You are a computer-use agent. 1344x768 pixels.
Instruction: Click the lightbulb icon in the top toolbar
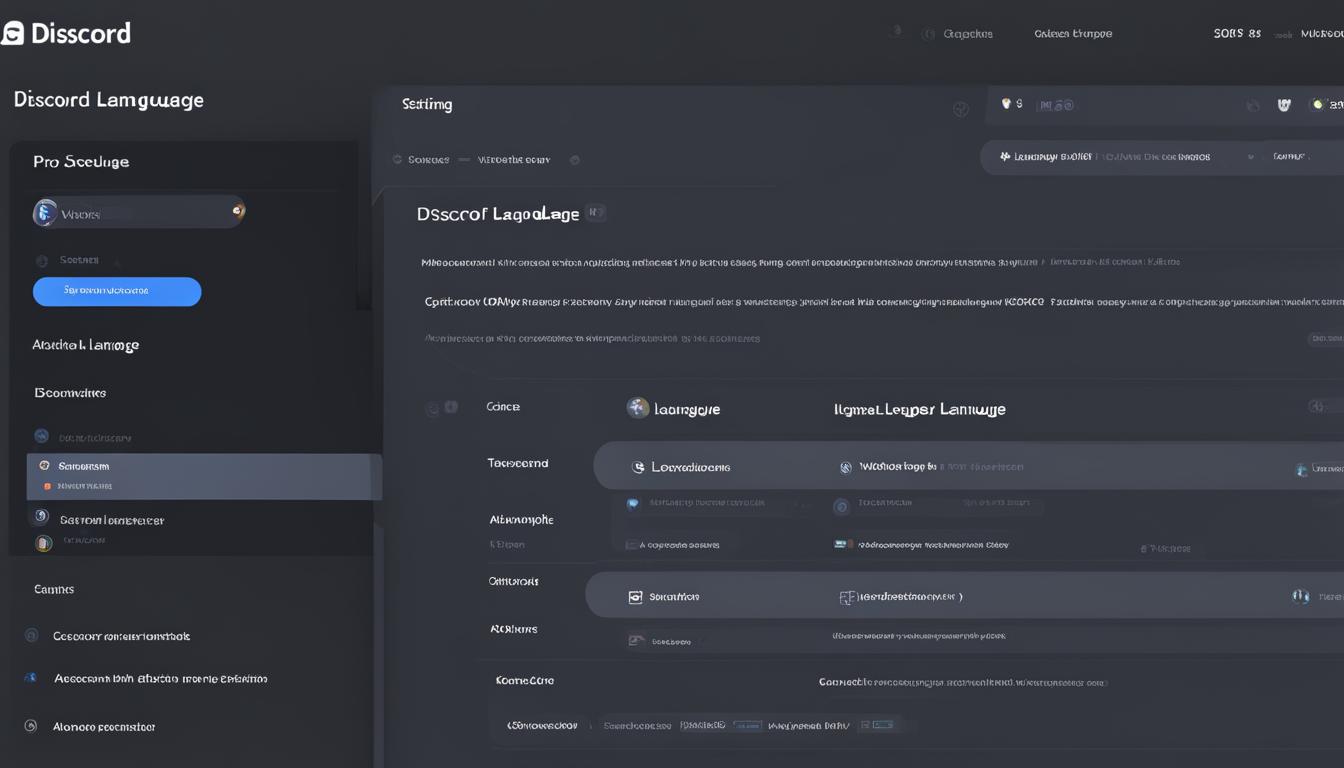pyautogui.click(x=1006, y=103)
